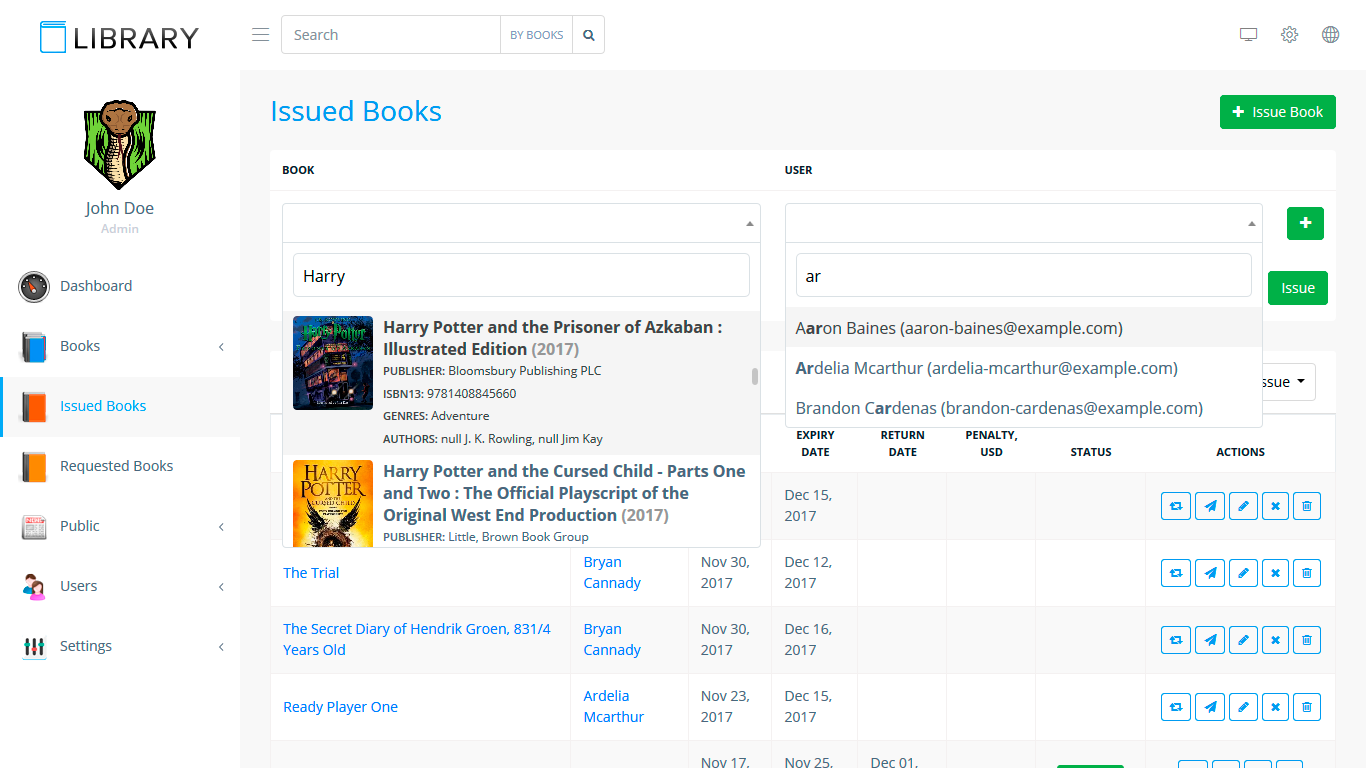
Task: Click the trash delete icon for The Trial
Action: click(x=1306, y=573)
